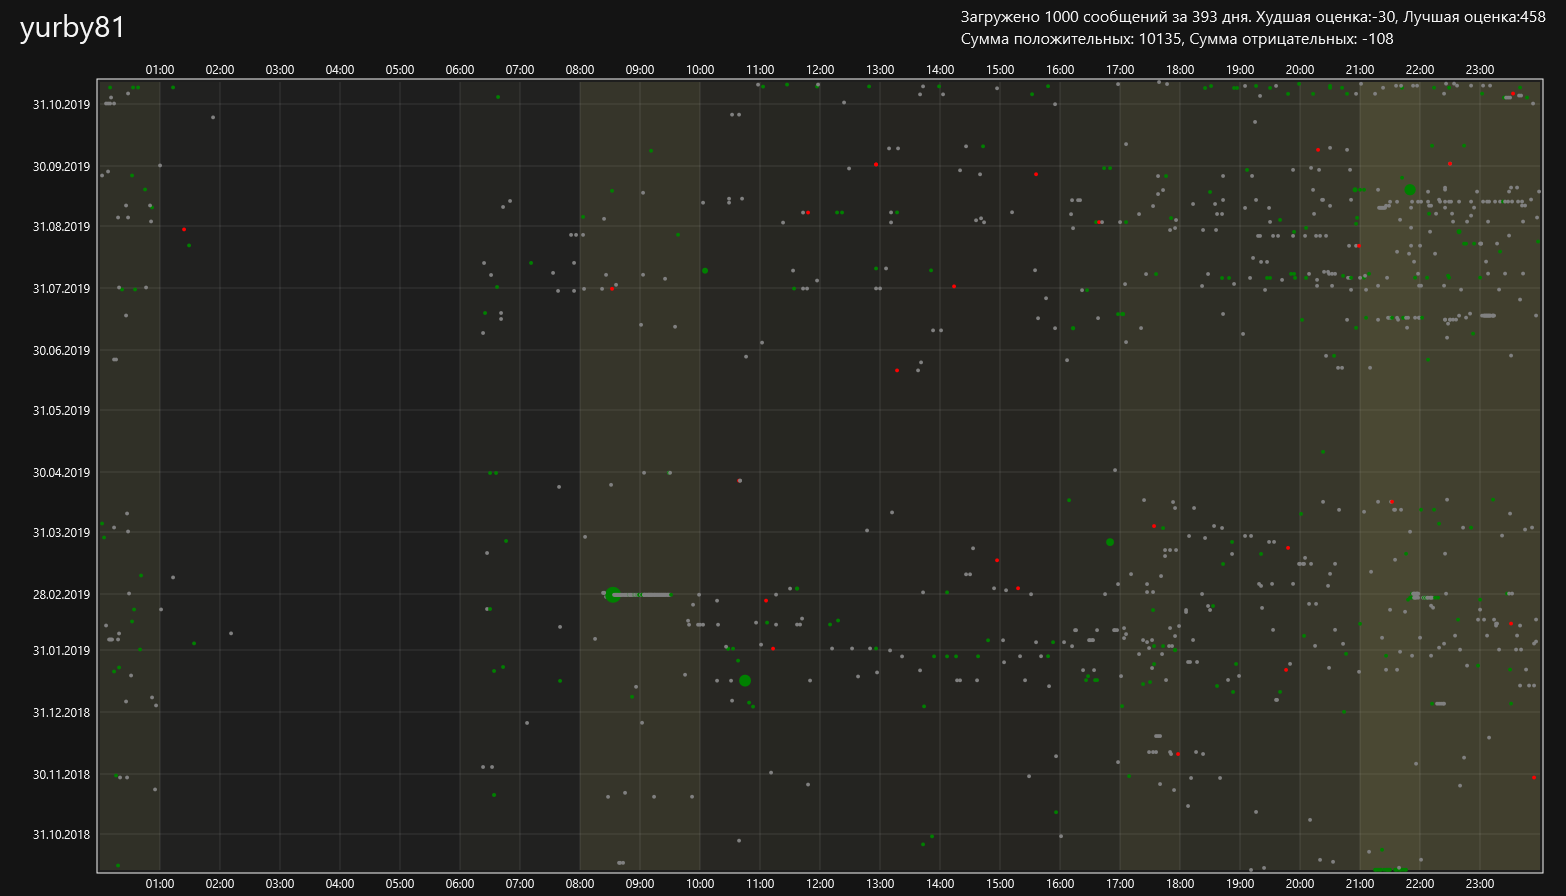Select the 10:00 label on the bottom axis
This screenshot has width=1566, height=896.
(700, 884)
